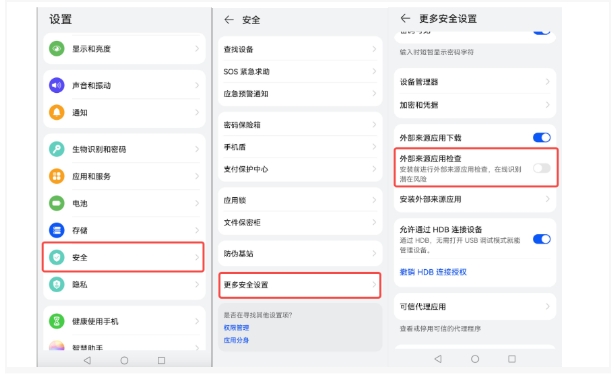Tap home circle in left navigation bar
The image size is (616, 374).
(x=124, y=360)
